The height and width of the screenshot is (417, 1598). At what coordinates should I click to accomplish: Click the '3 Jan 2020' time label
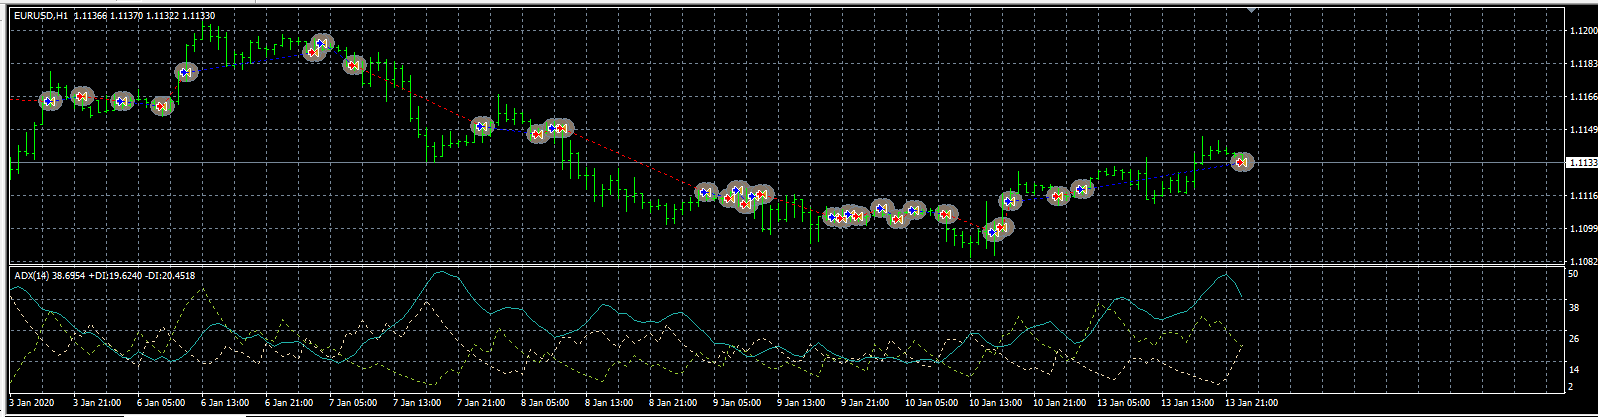point(31,403)
